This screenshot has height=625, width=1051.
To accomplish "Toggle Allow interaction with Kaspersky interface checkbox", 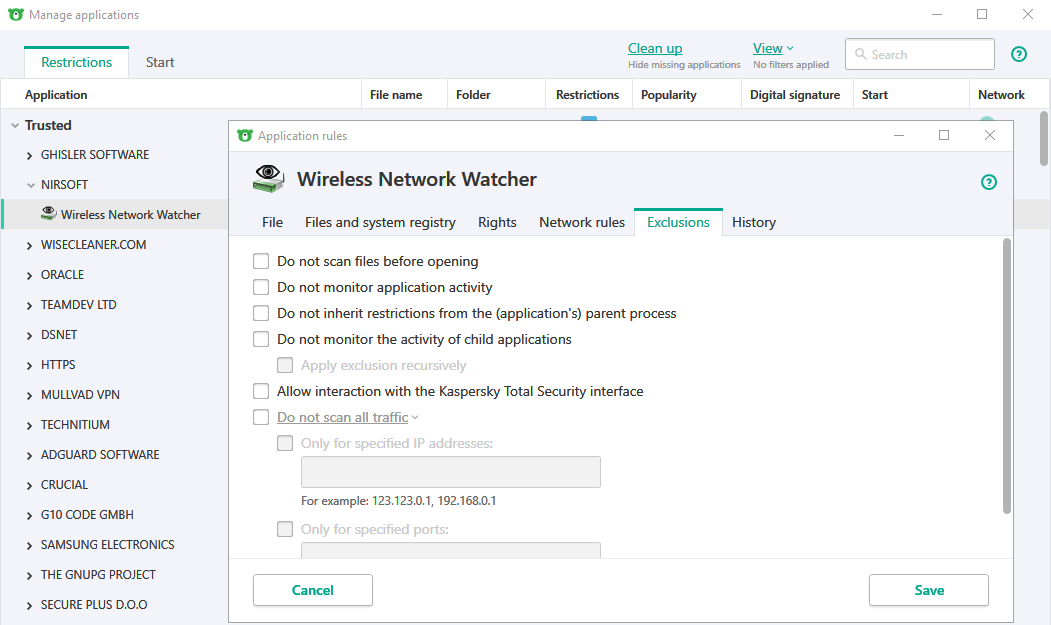I will pos(261,391).
